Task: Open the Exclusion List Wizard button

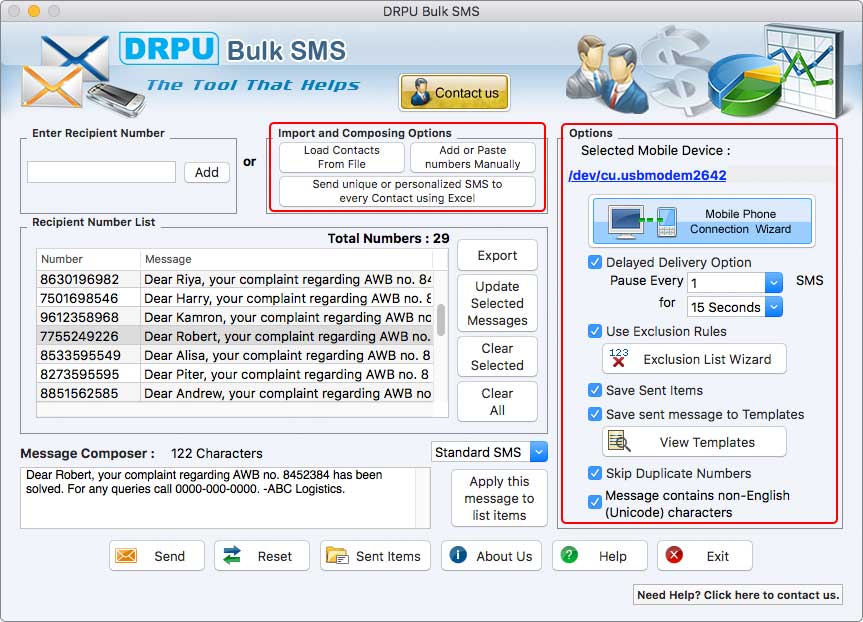Action: pos(695,359)
